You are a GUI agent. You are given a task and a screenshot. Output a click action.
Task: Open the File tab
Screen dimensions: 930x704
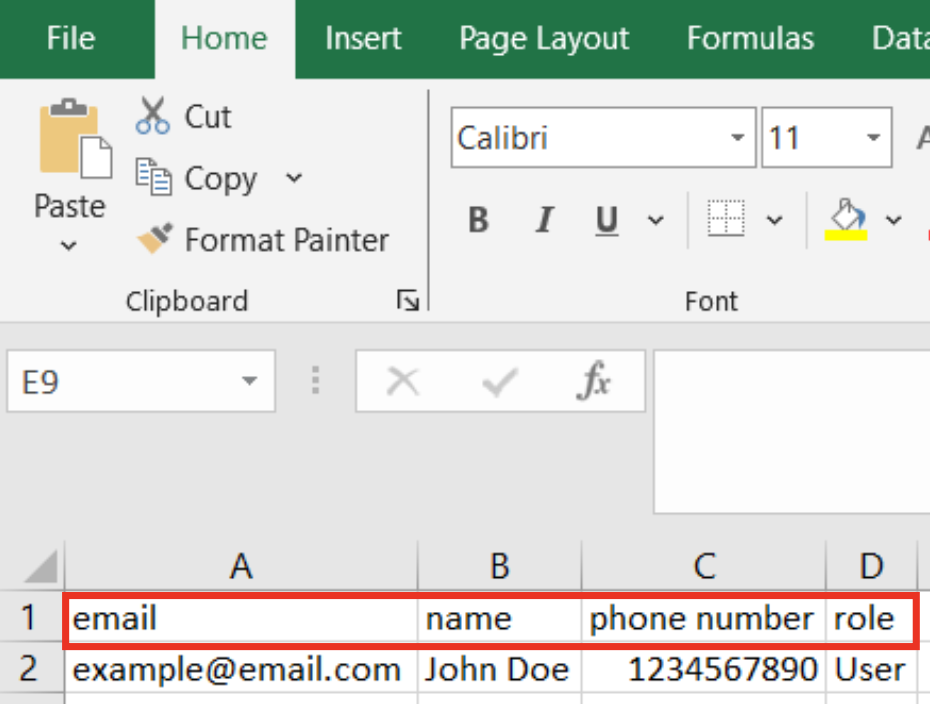(71, 39)
